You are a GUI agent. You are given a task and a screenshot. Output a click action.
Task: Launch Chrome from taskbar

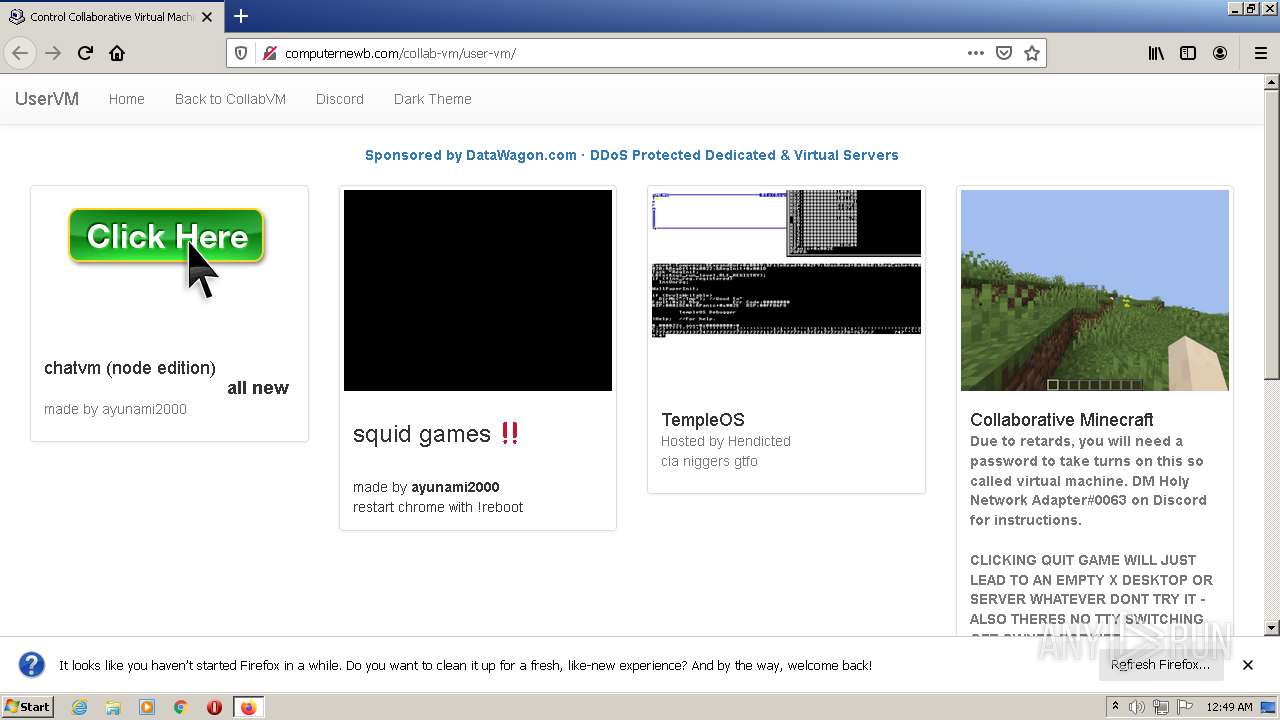[180, 707]
